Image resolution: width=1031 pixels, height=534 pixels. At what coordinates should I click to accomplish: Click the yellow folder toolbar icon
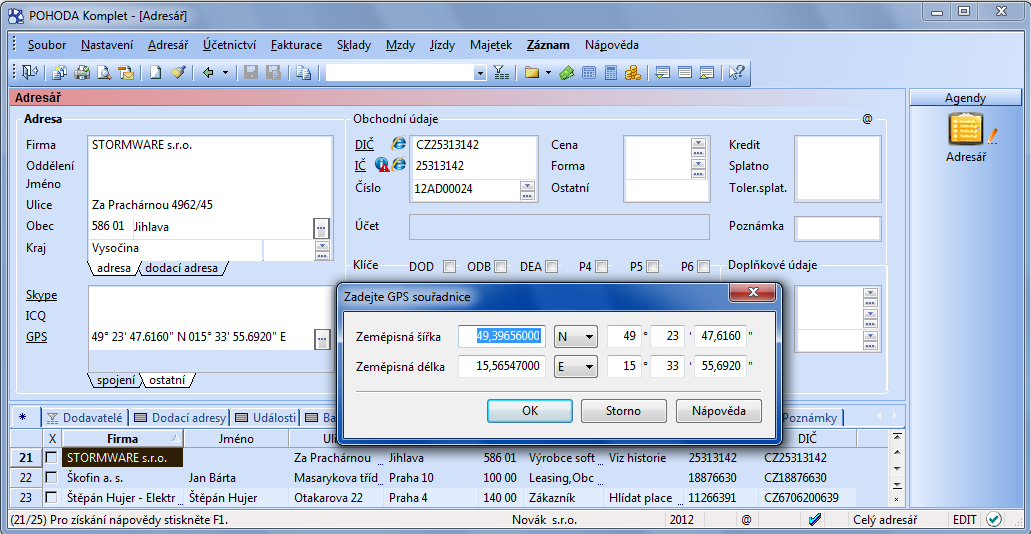531,72
